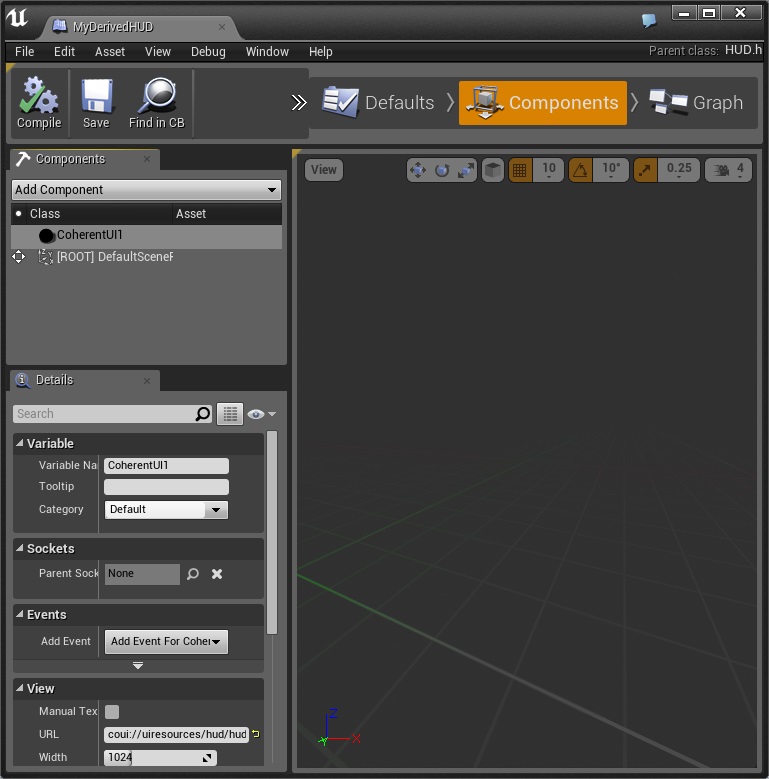
Task: Reset URL to default value
Action: [x=256, y=734]
